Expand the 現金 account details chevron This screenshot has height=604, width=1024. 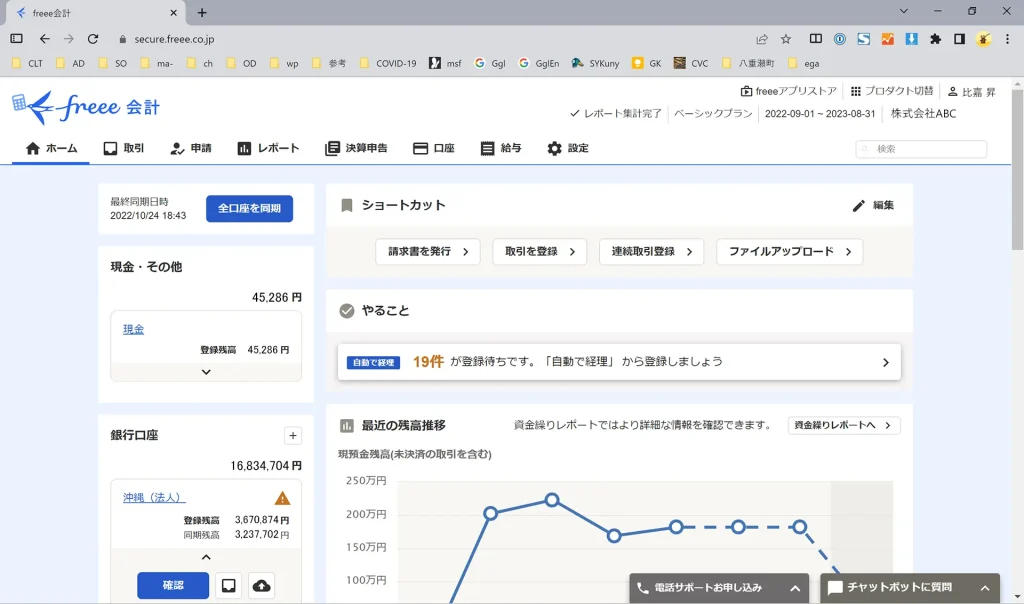point(206,372)
